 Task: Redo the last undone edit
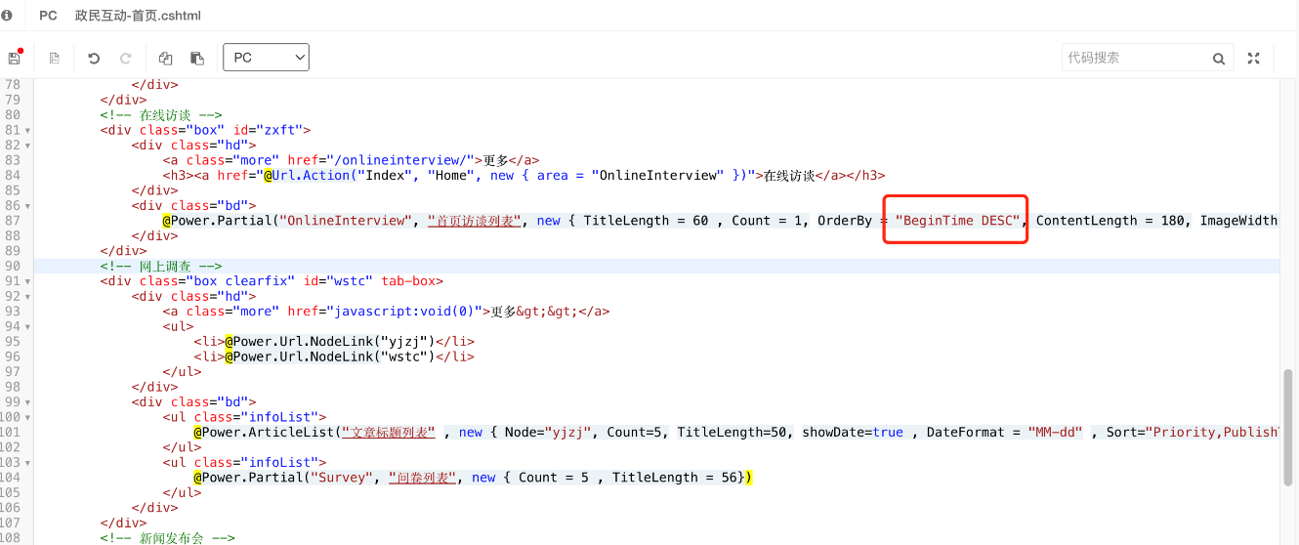[x=126, y=58]
